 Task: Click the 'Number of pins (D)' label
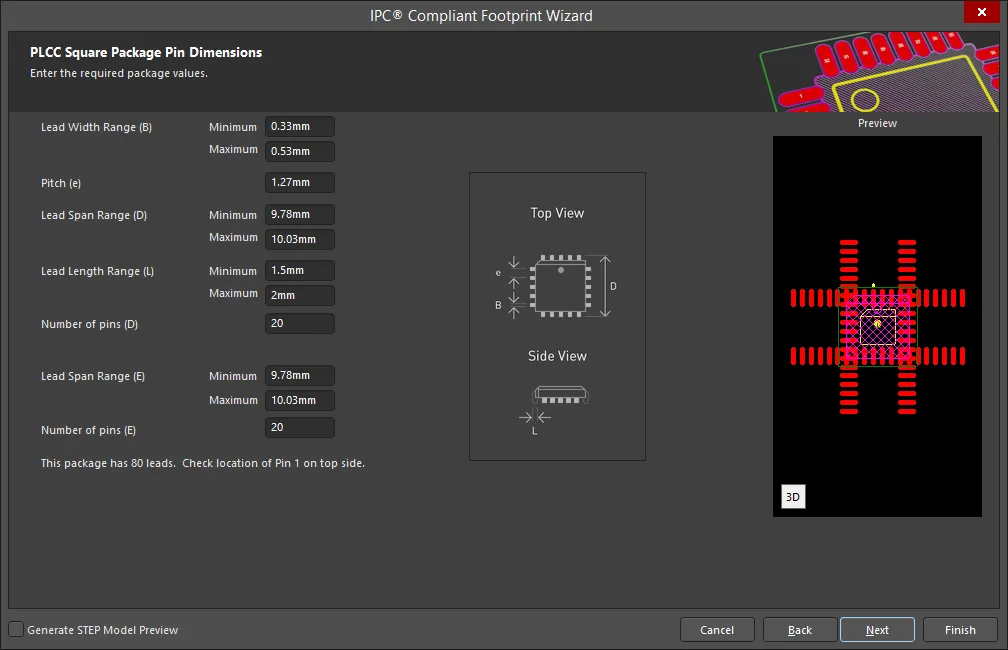[89, 324]
